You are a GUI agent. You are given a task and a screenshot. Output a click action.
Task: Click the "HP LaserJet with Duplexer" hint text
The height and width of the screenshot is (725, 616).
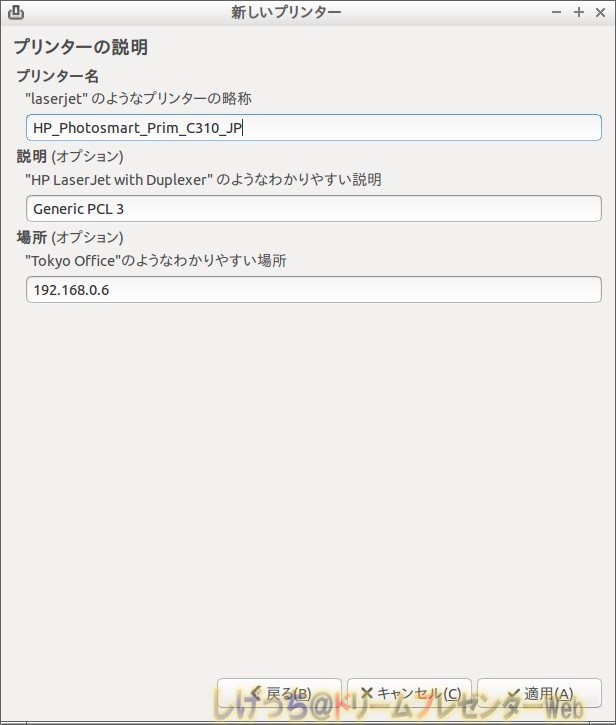(203, 179)
